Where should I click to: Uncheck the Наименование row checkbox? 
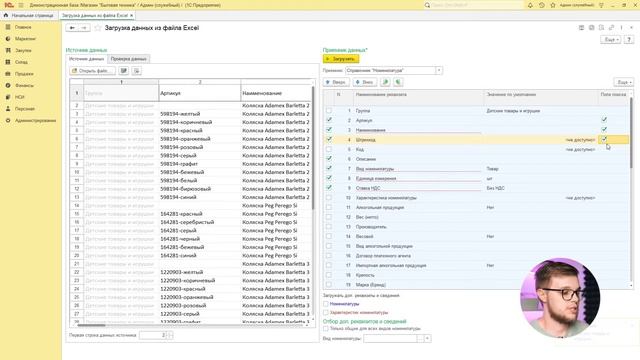pos(329,130)
